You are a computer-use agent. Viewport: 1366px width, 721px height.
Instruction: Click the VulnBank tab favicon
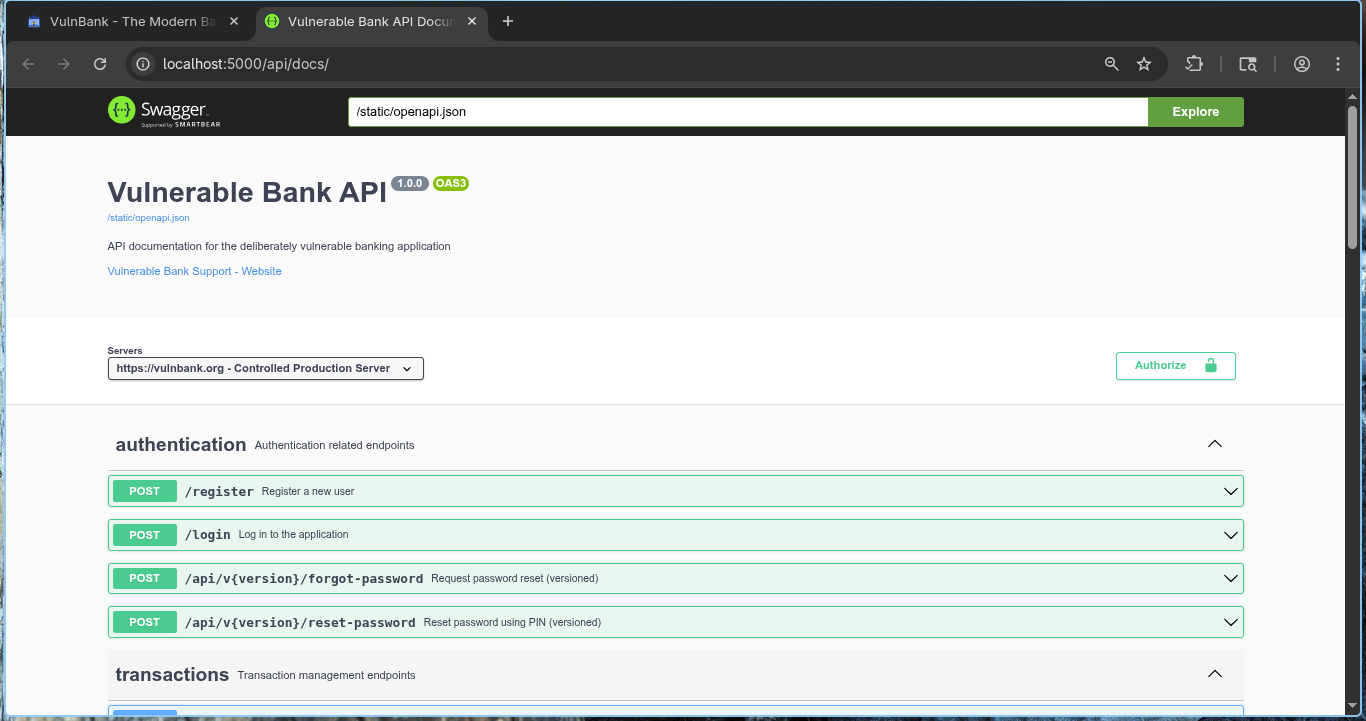coord(34,21)
